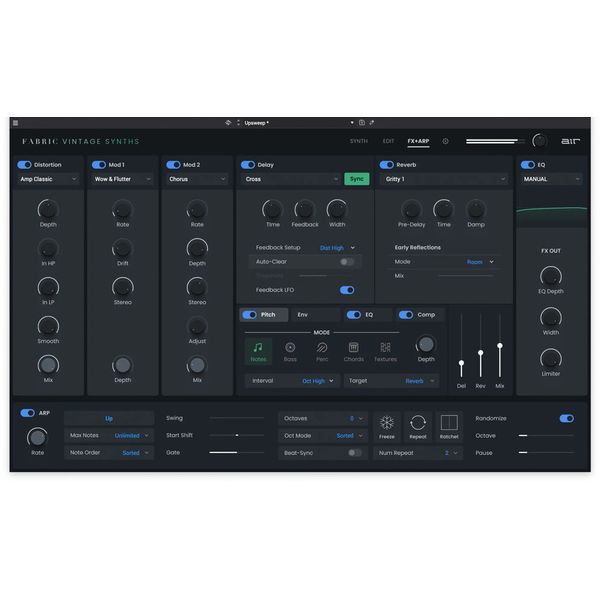Toggle the Distortion effect off

pyautogui.click(x=24, y=165)
